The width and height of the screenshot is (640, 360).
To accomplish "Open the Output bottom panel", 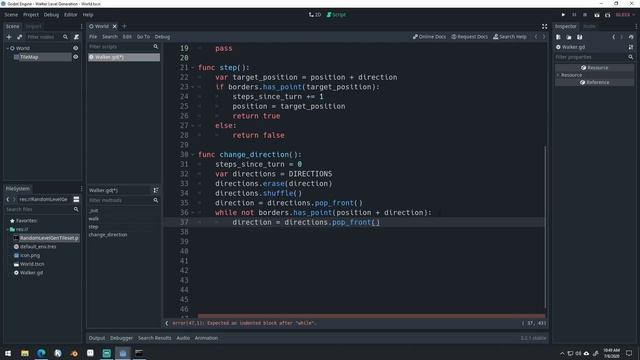I will click(97, 338).
